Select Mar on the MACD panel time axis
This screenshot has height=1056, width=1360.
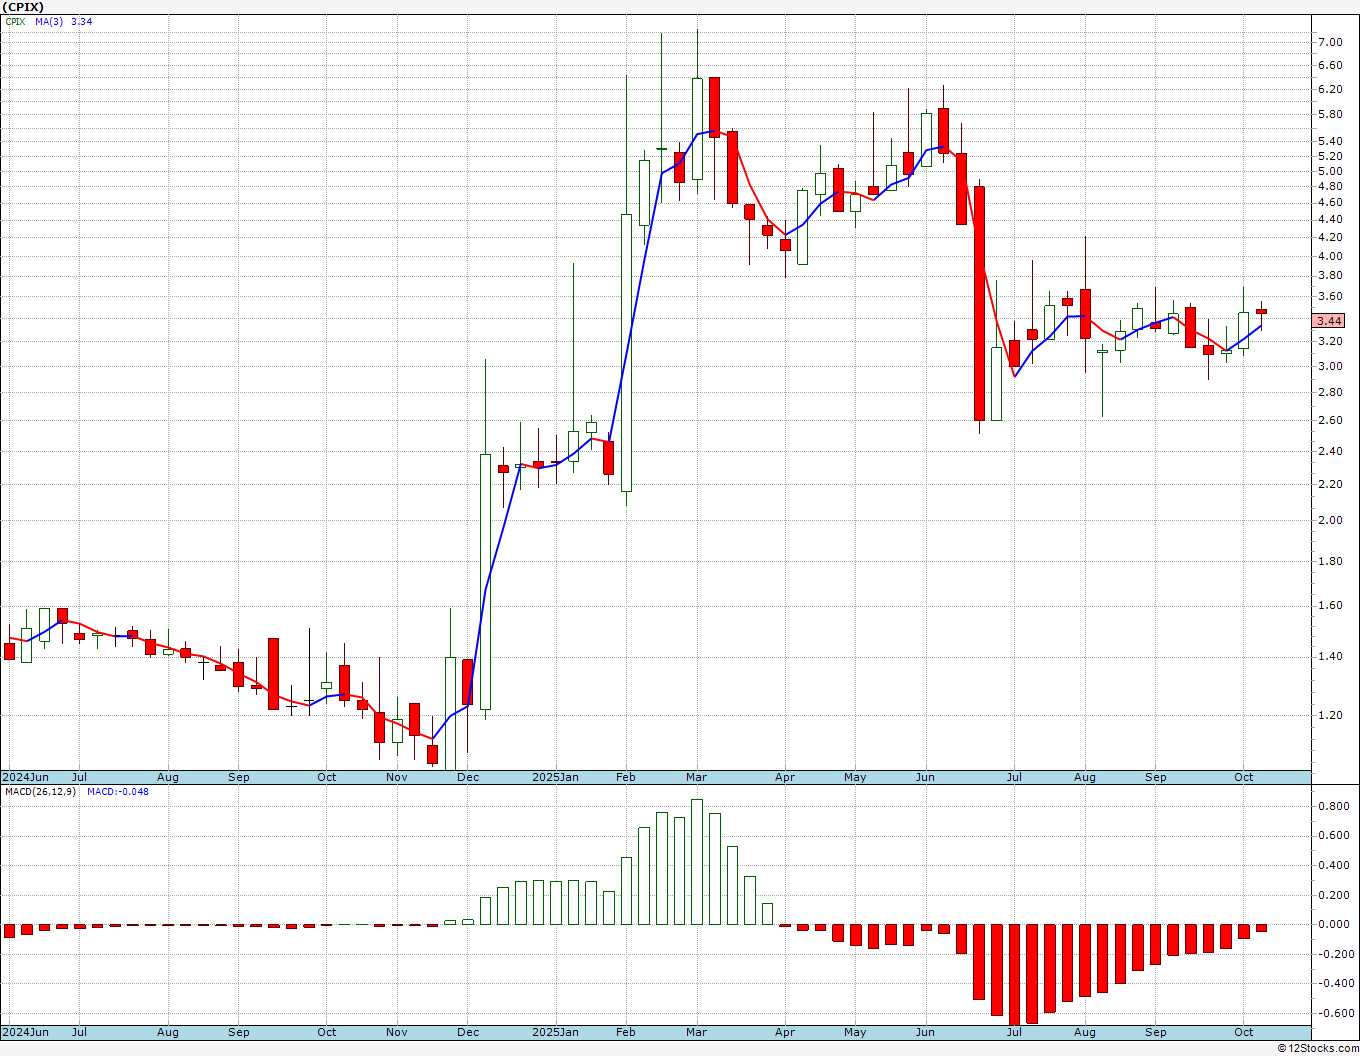coord(696,1032)
